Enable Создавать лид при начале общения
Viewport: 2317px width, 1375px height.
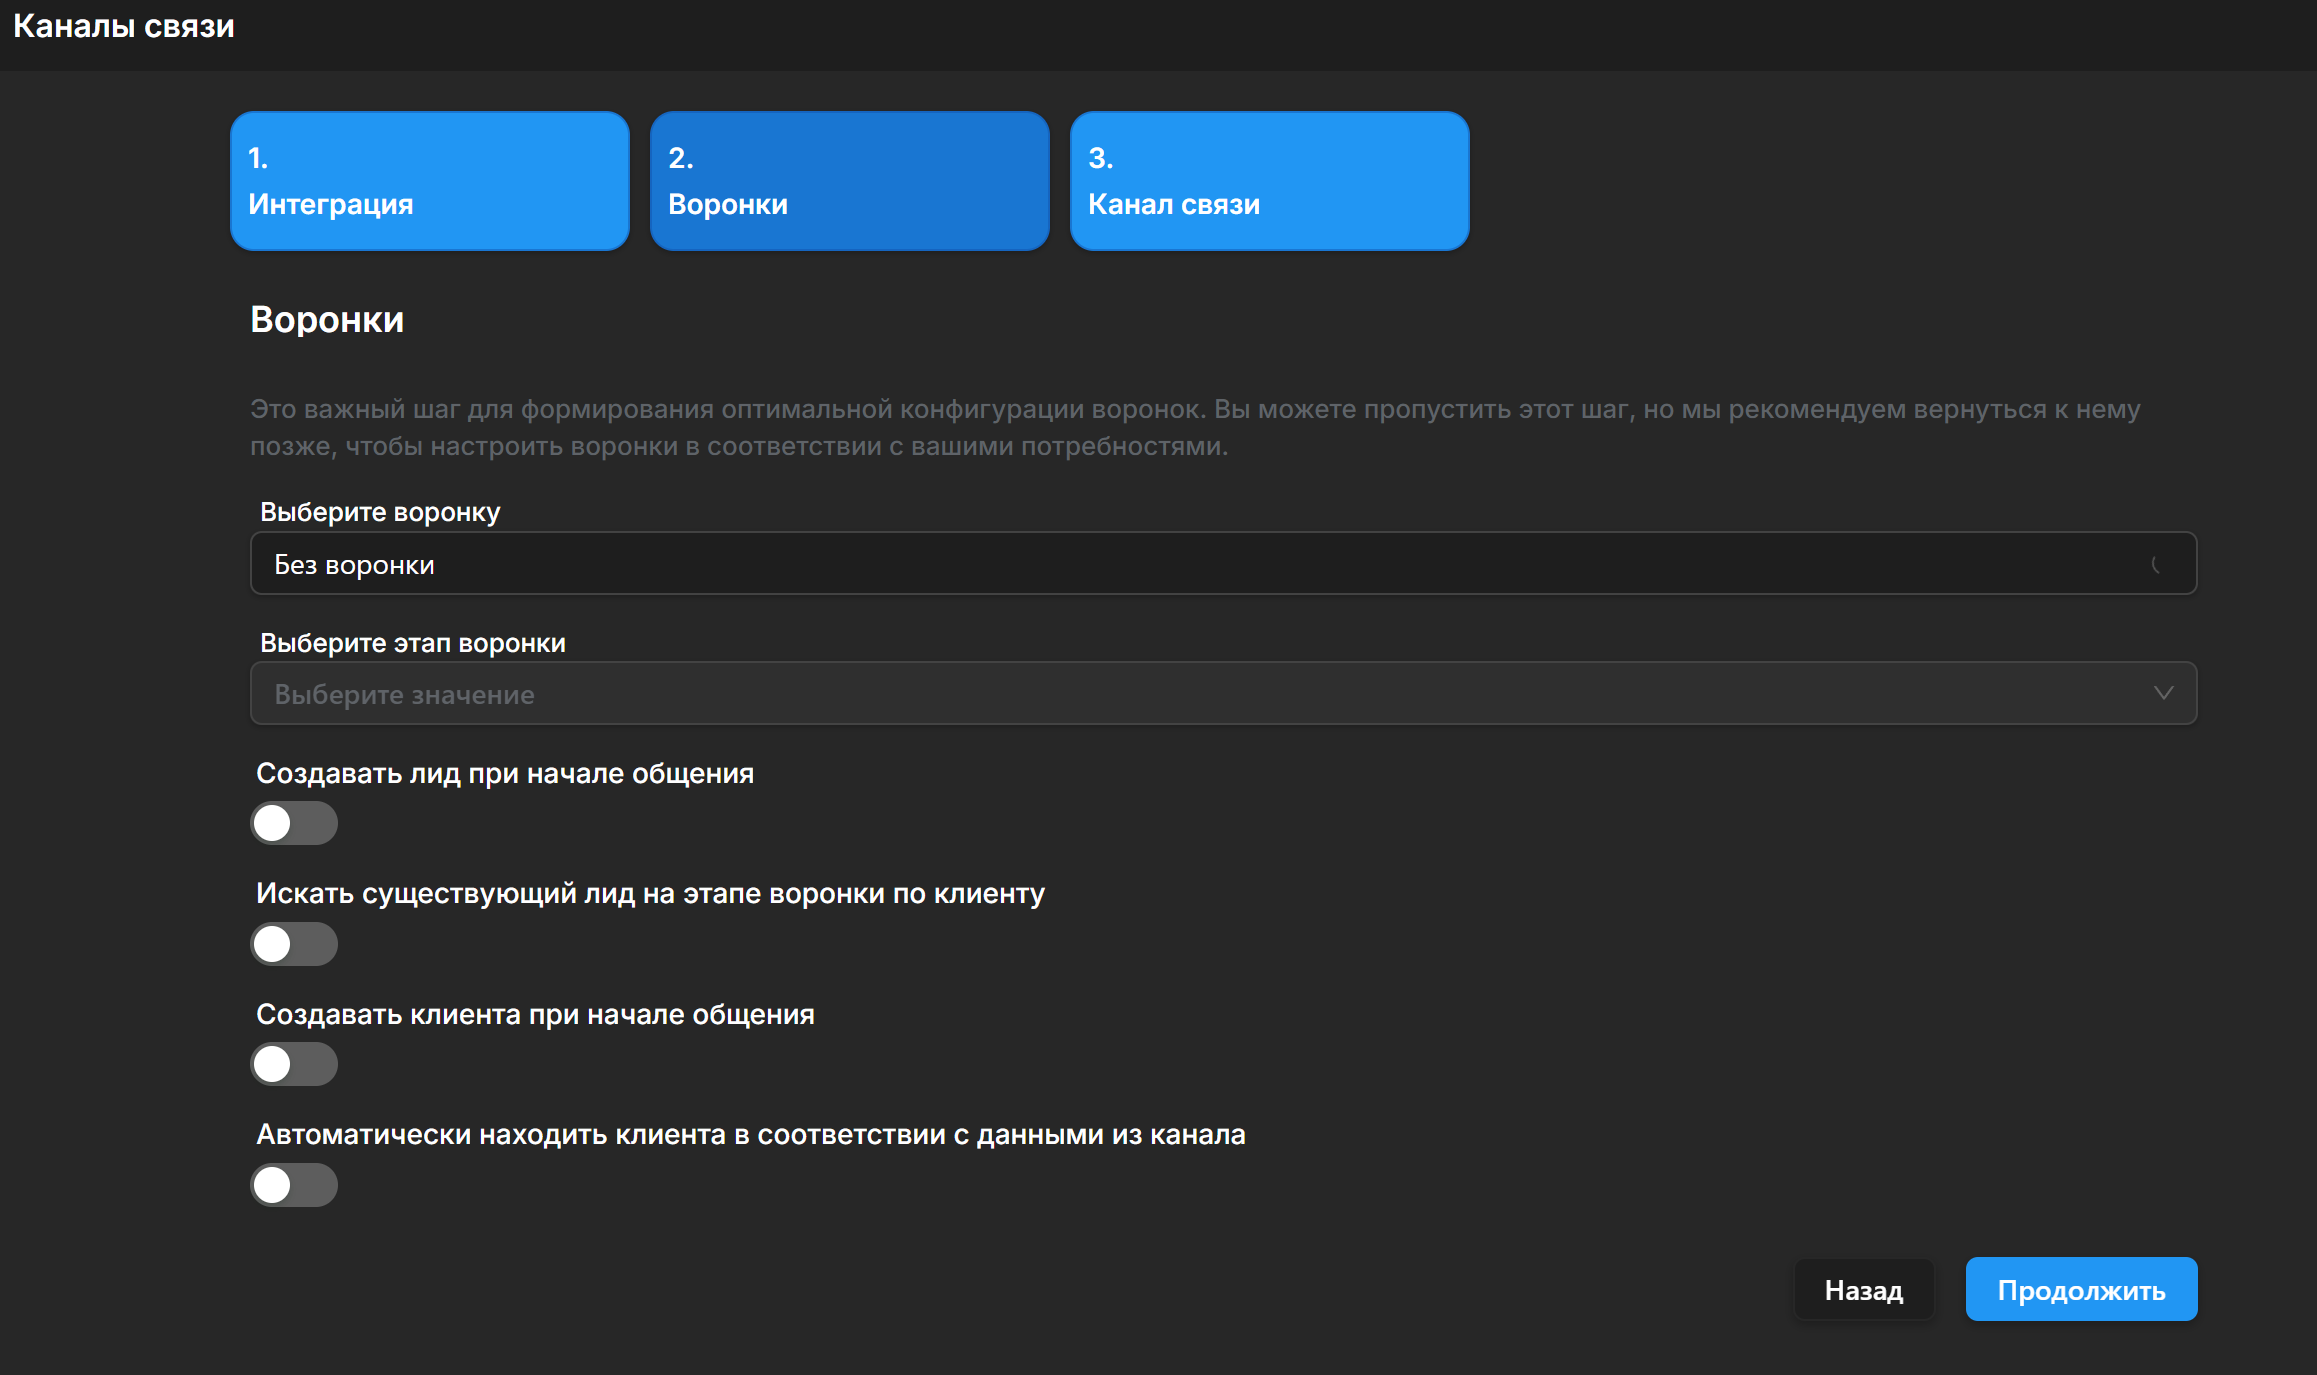pyautogui.click(x=294, y=824)
